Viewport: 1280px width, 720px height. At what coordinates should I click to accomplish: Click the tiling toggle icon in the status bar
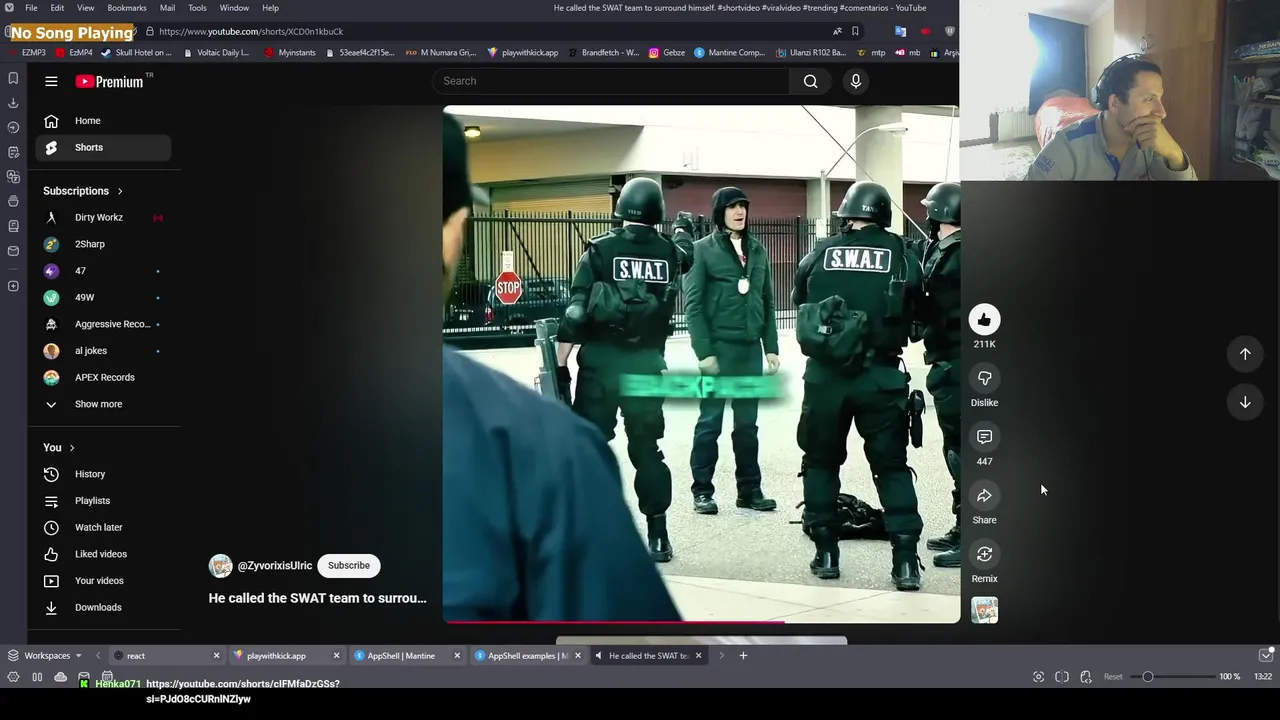click(1062, 677)
